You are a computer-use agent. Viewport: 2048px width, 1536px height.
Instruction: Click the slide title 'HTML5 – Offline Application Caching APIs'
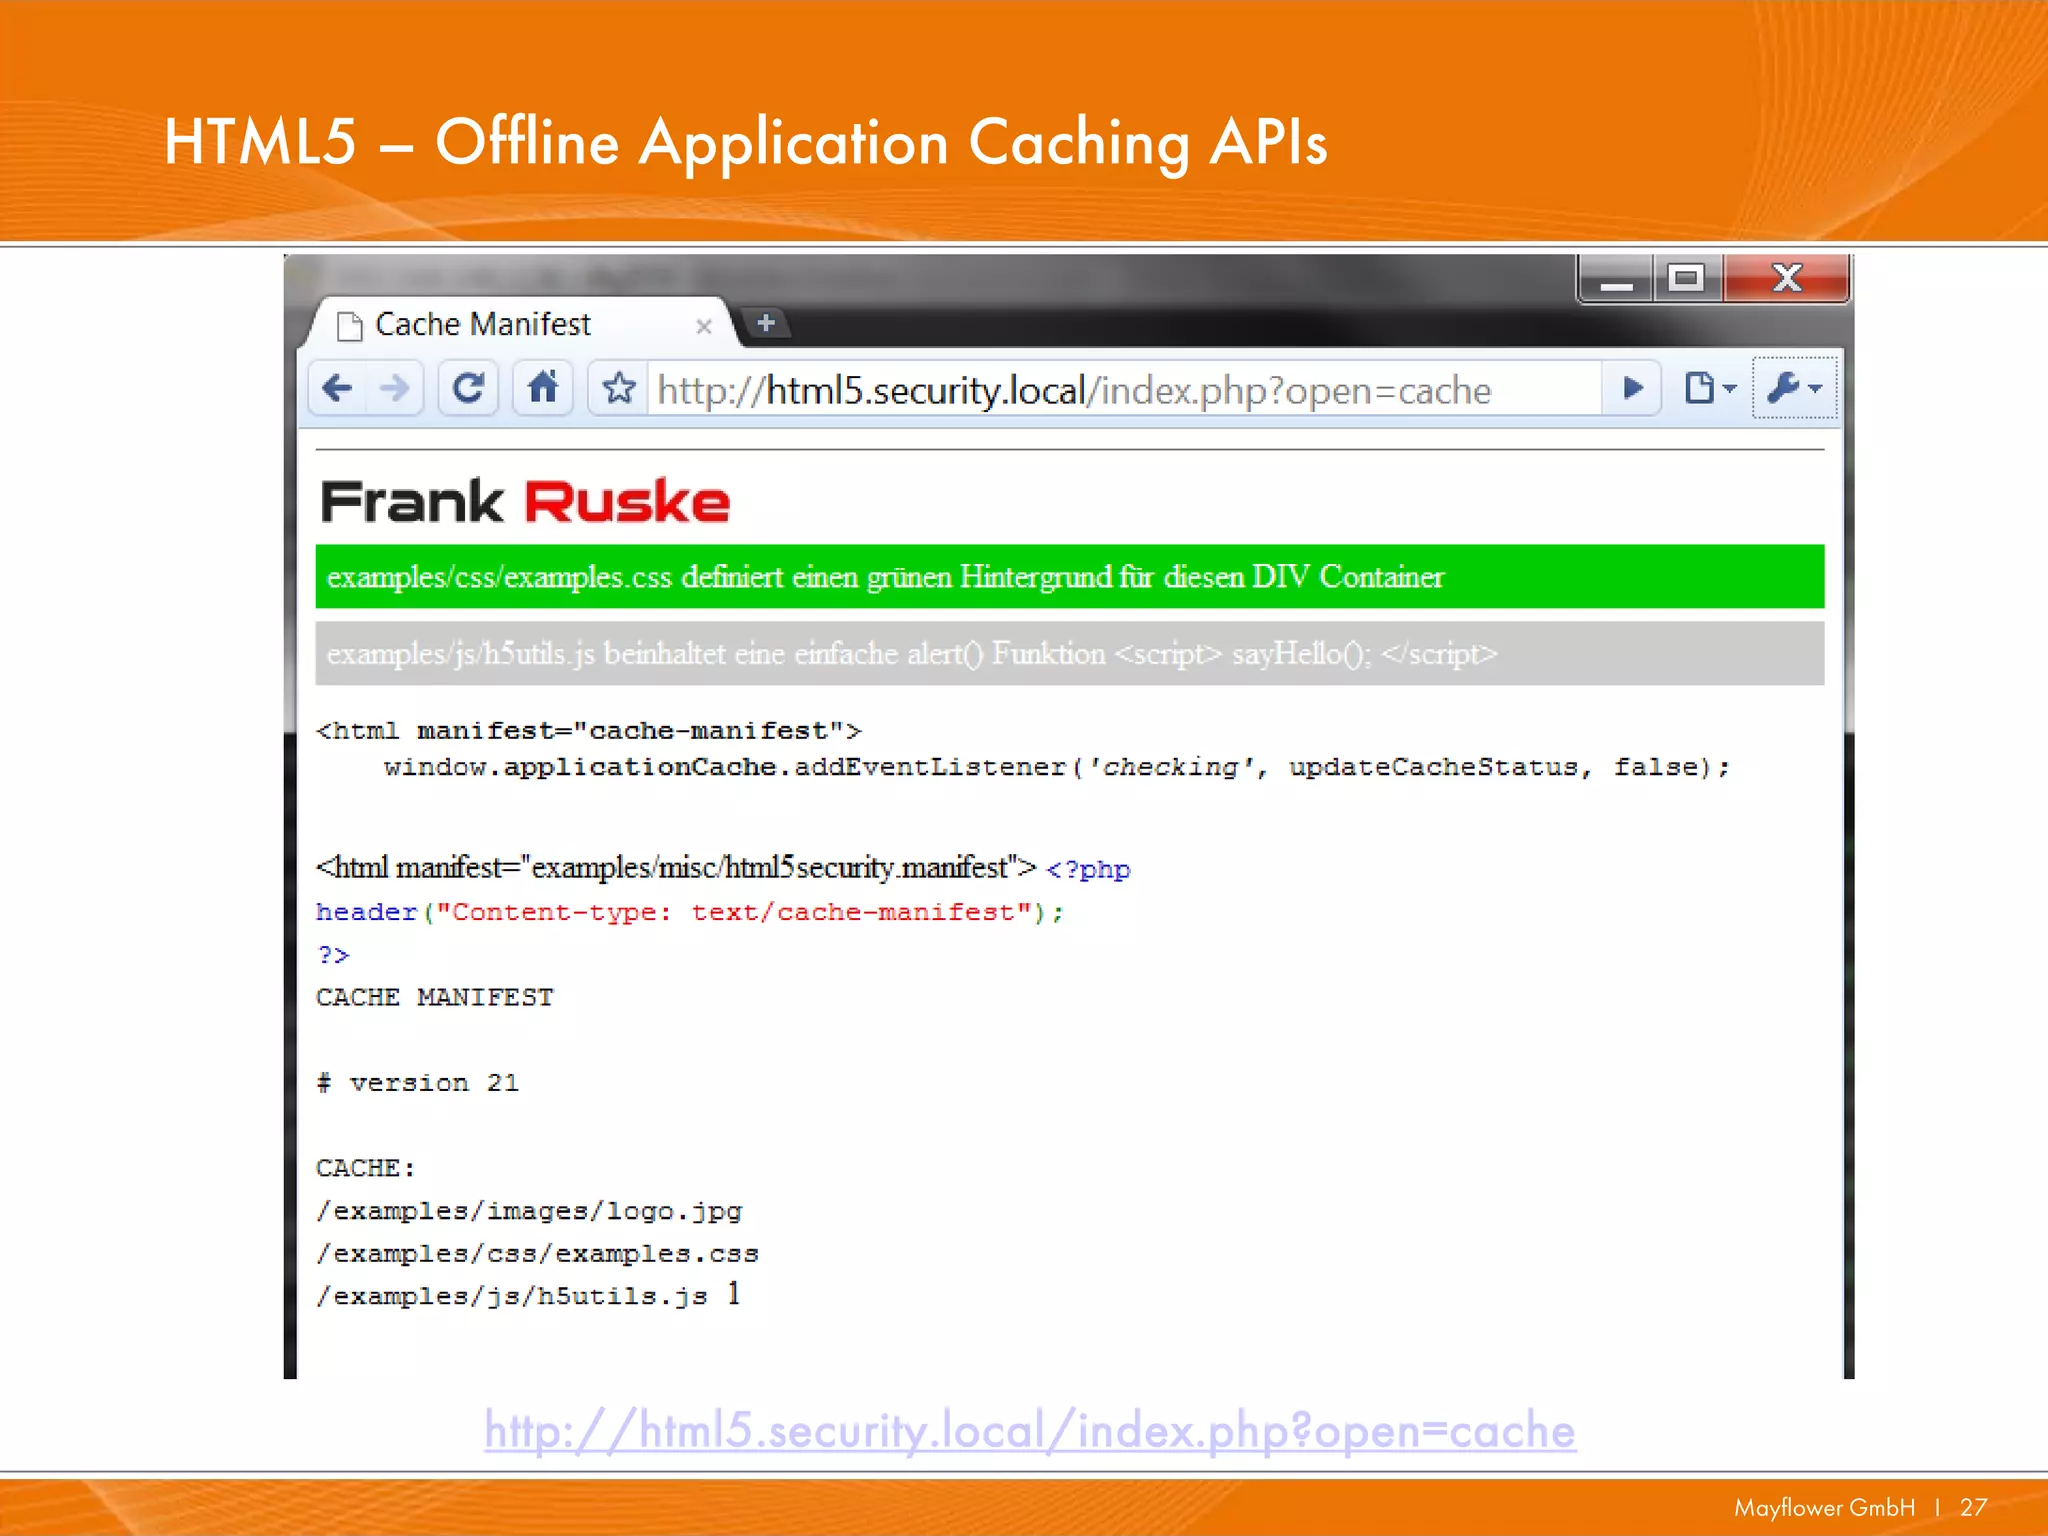point(746,142)
